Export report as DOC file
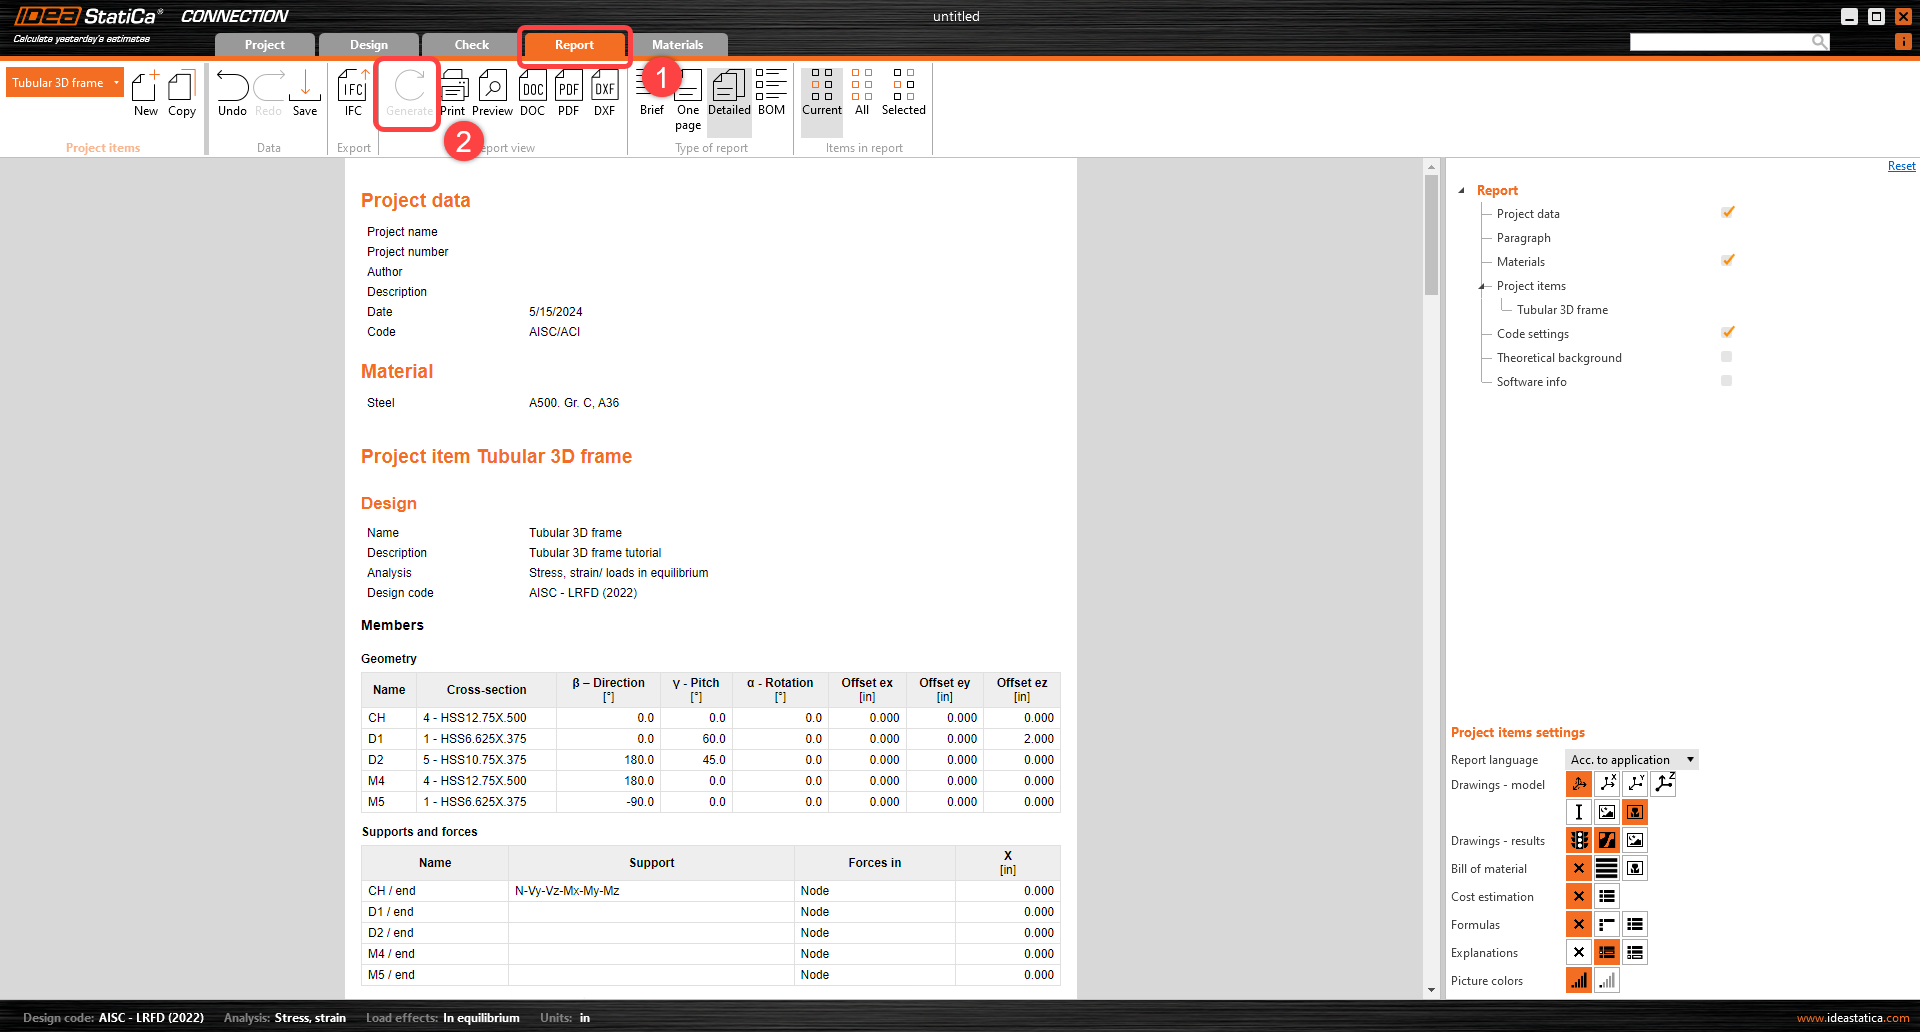 (532, 93)
